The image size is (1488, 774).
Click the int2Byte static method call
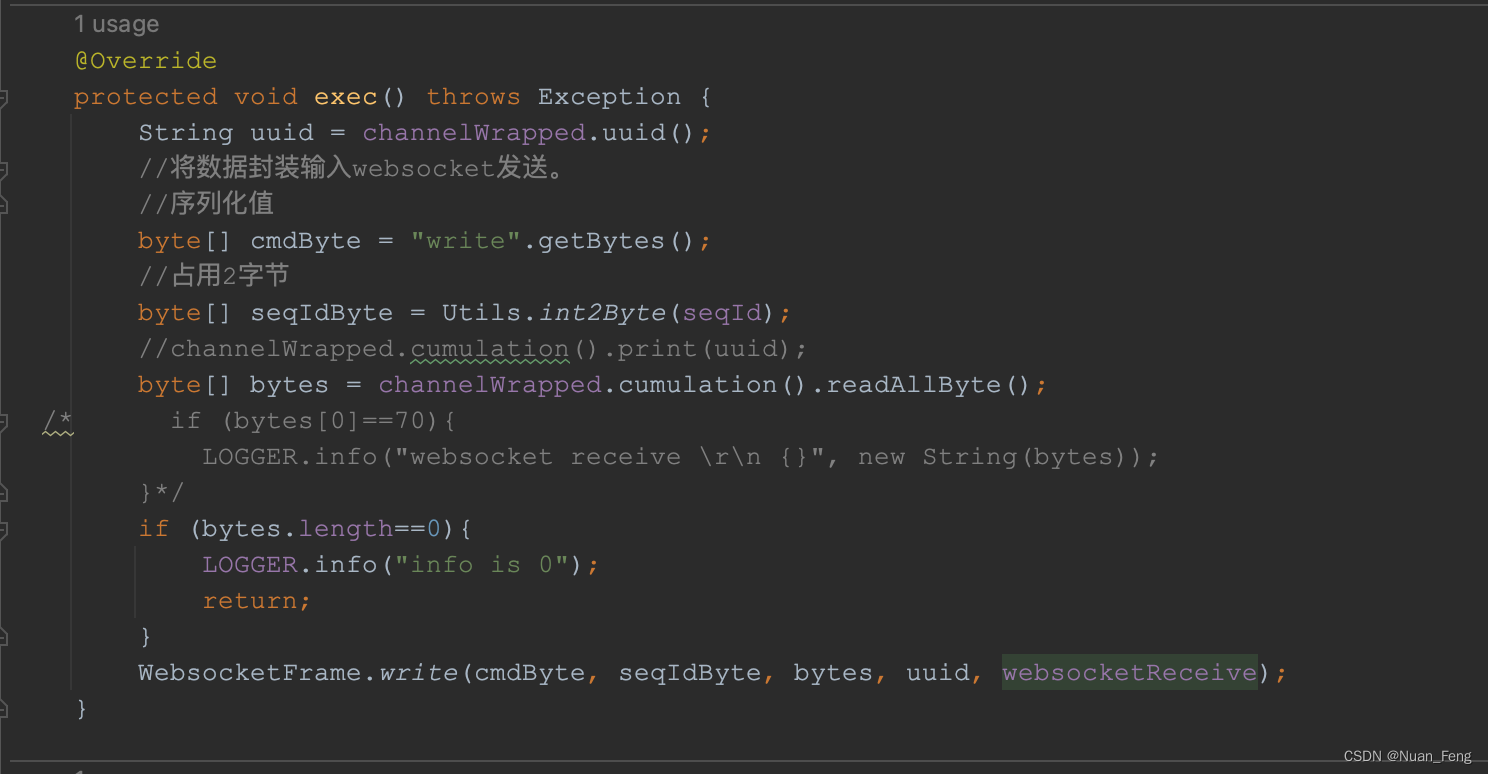(602, 313)
